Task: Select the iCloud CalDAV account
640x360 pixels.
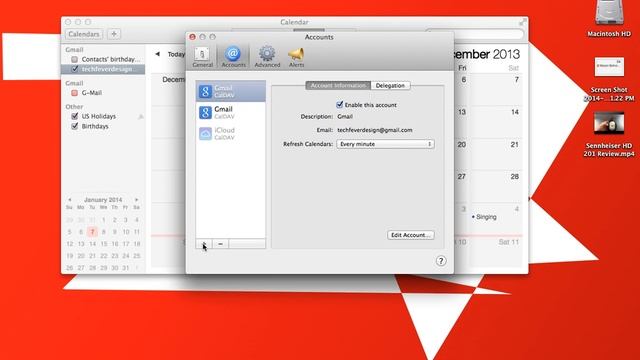Action: pos(231,133)
